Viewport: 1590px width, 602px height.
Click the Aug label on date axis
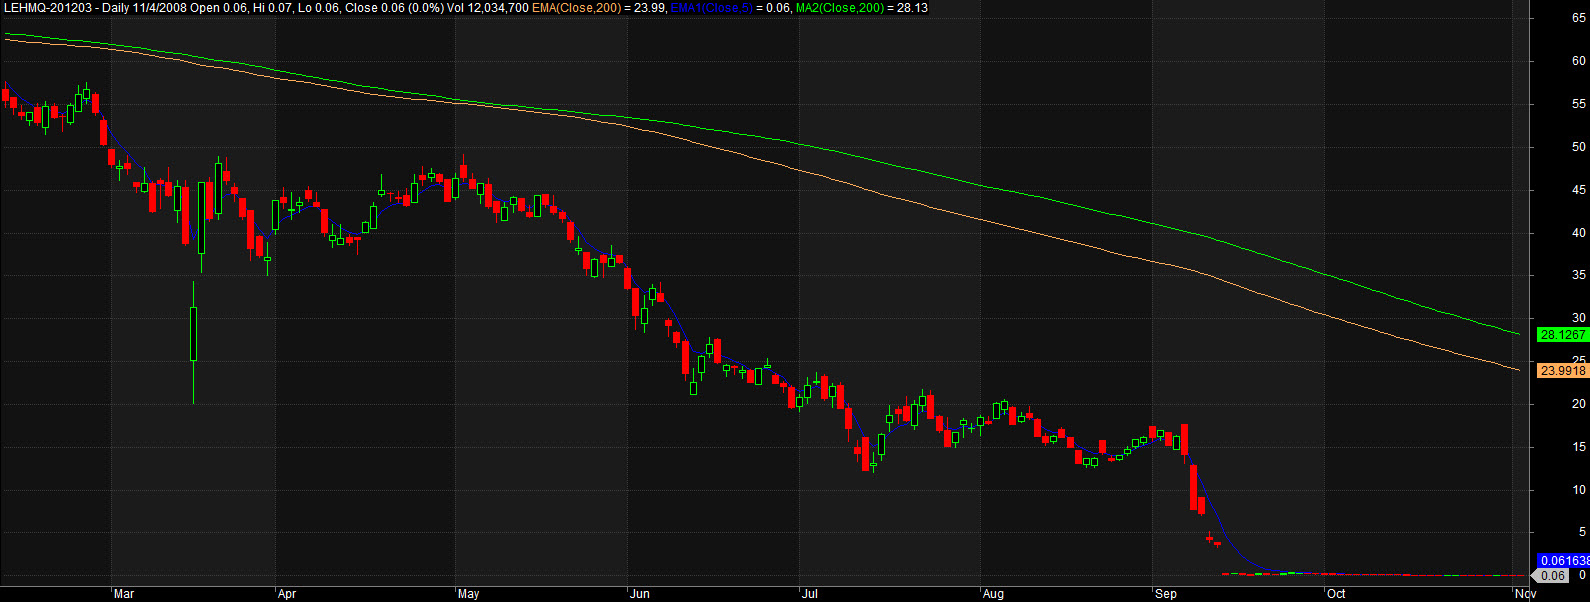[993, 594]
